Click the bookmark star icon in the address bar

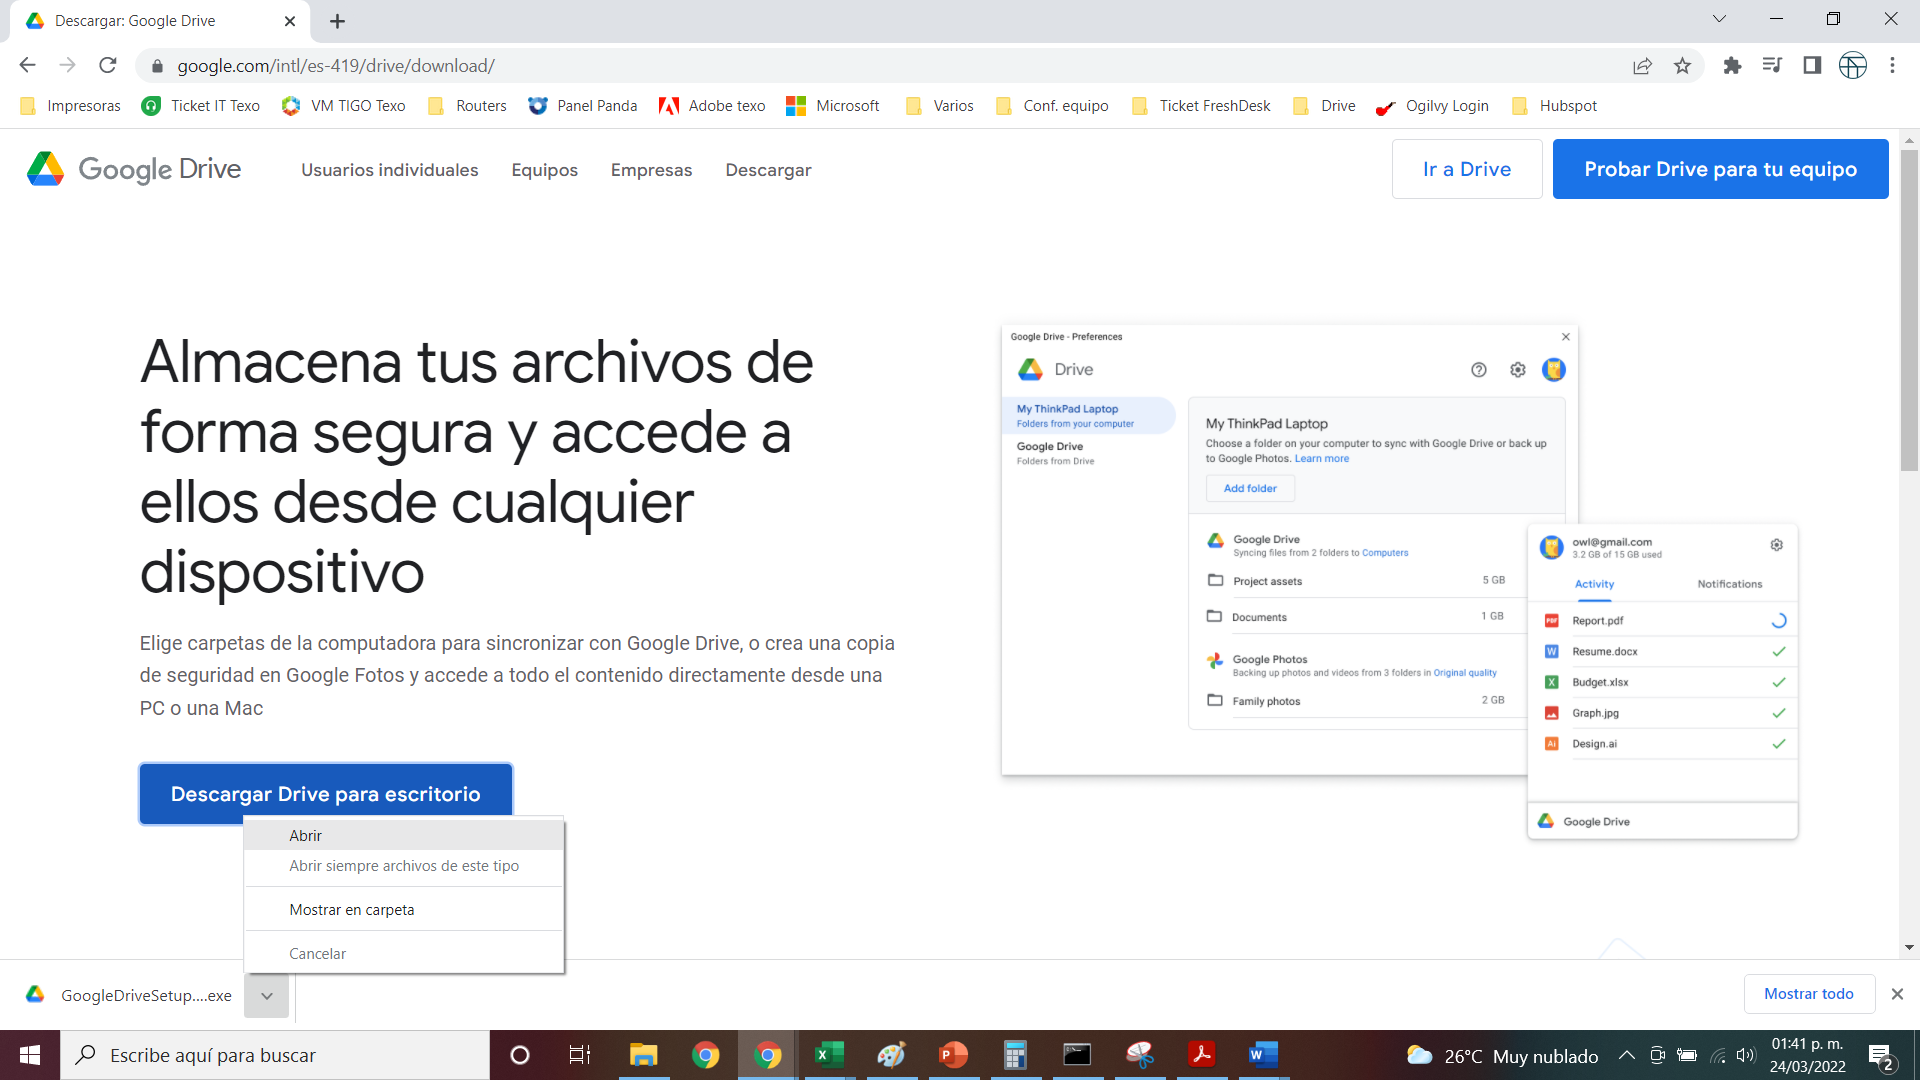[x=1682, y=66]
